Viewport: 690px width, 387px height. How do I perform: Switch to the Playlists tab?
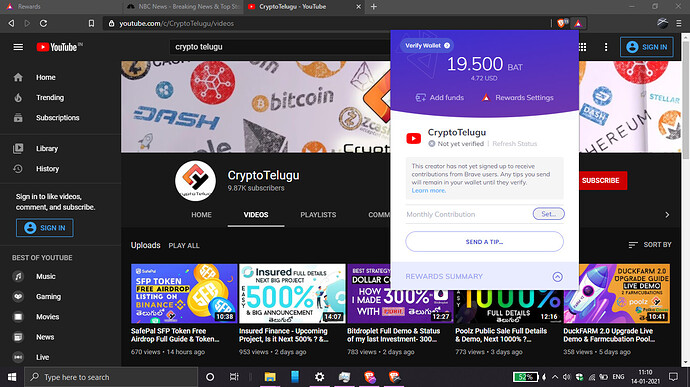coord(318,215)
